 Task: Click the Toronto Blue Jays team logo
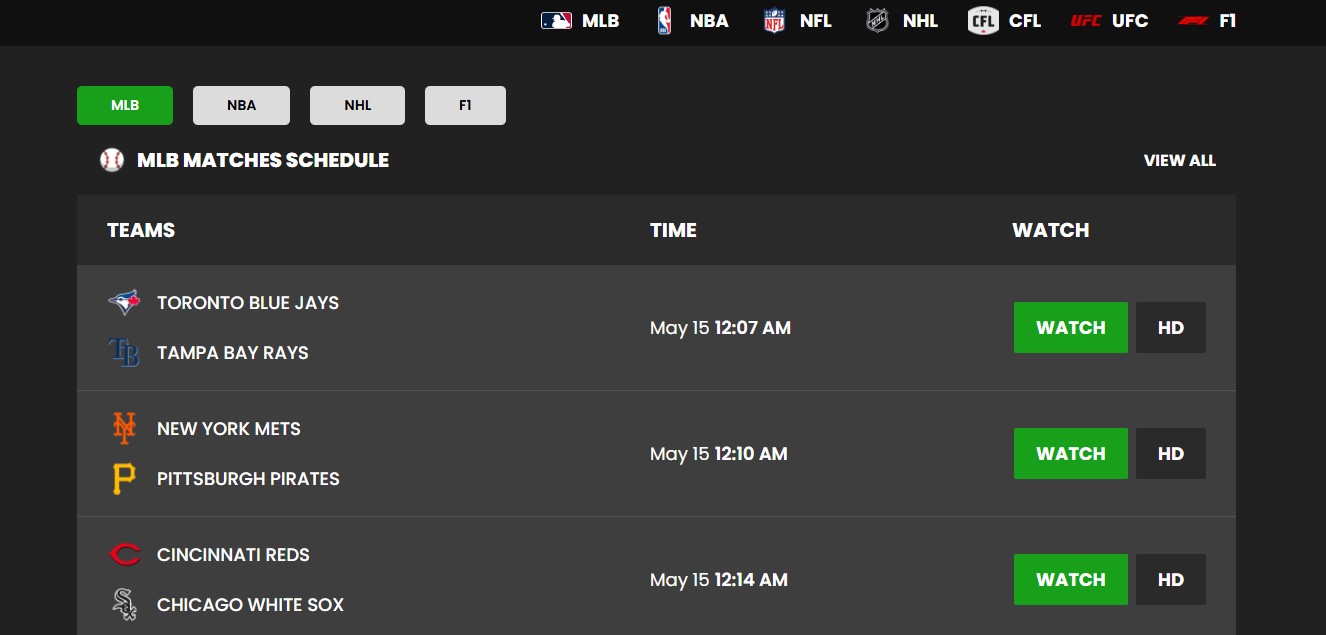pos(124,302)
